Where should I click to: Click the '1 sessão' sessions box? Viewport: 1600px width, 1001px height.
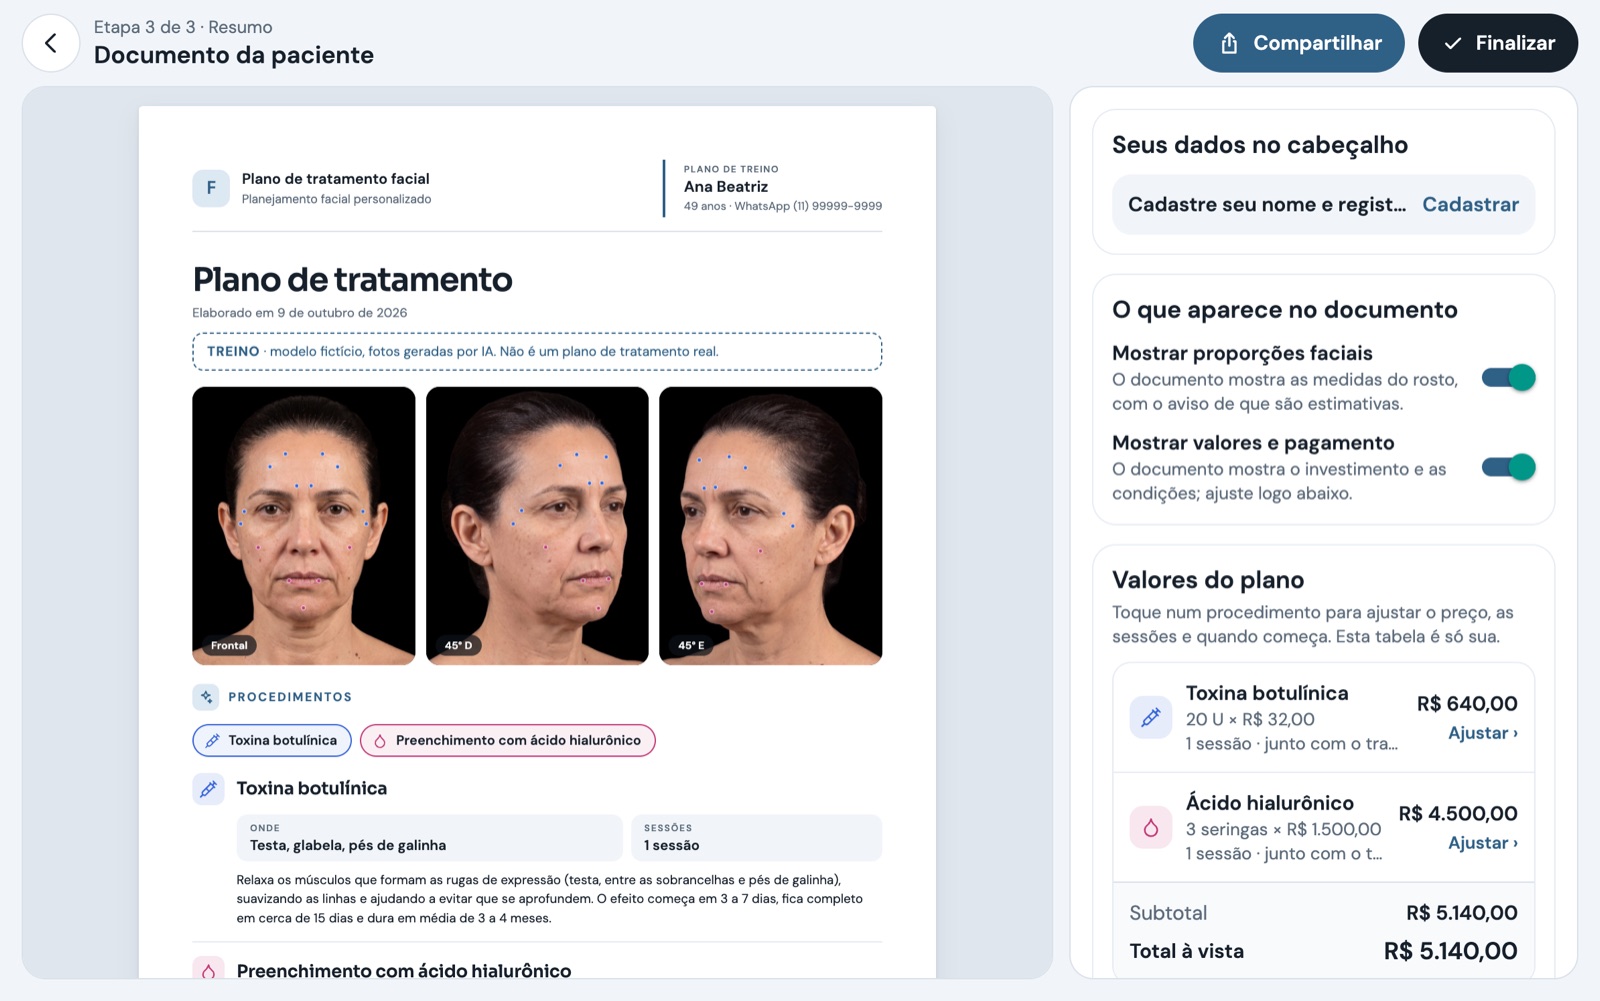pyautogui.click(x=756, y=838)
